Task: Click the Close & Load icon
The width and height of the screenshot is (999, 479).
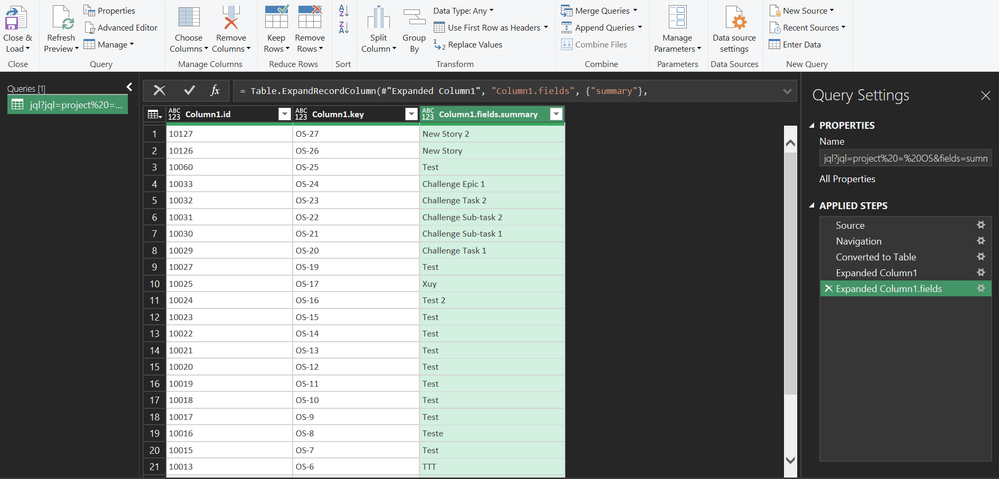Action: coord(17,18)
